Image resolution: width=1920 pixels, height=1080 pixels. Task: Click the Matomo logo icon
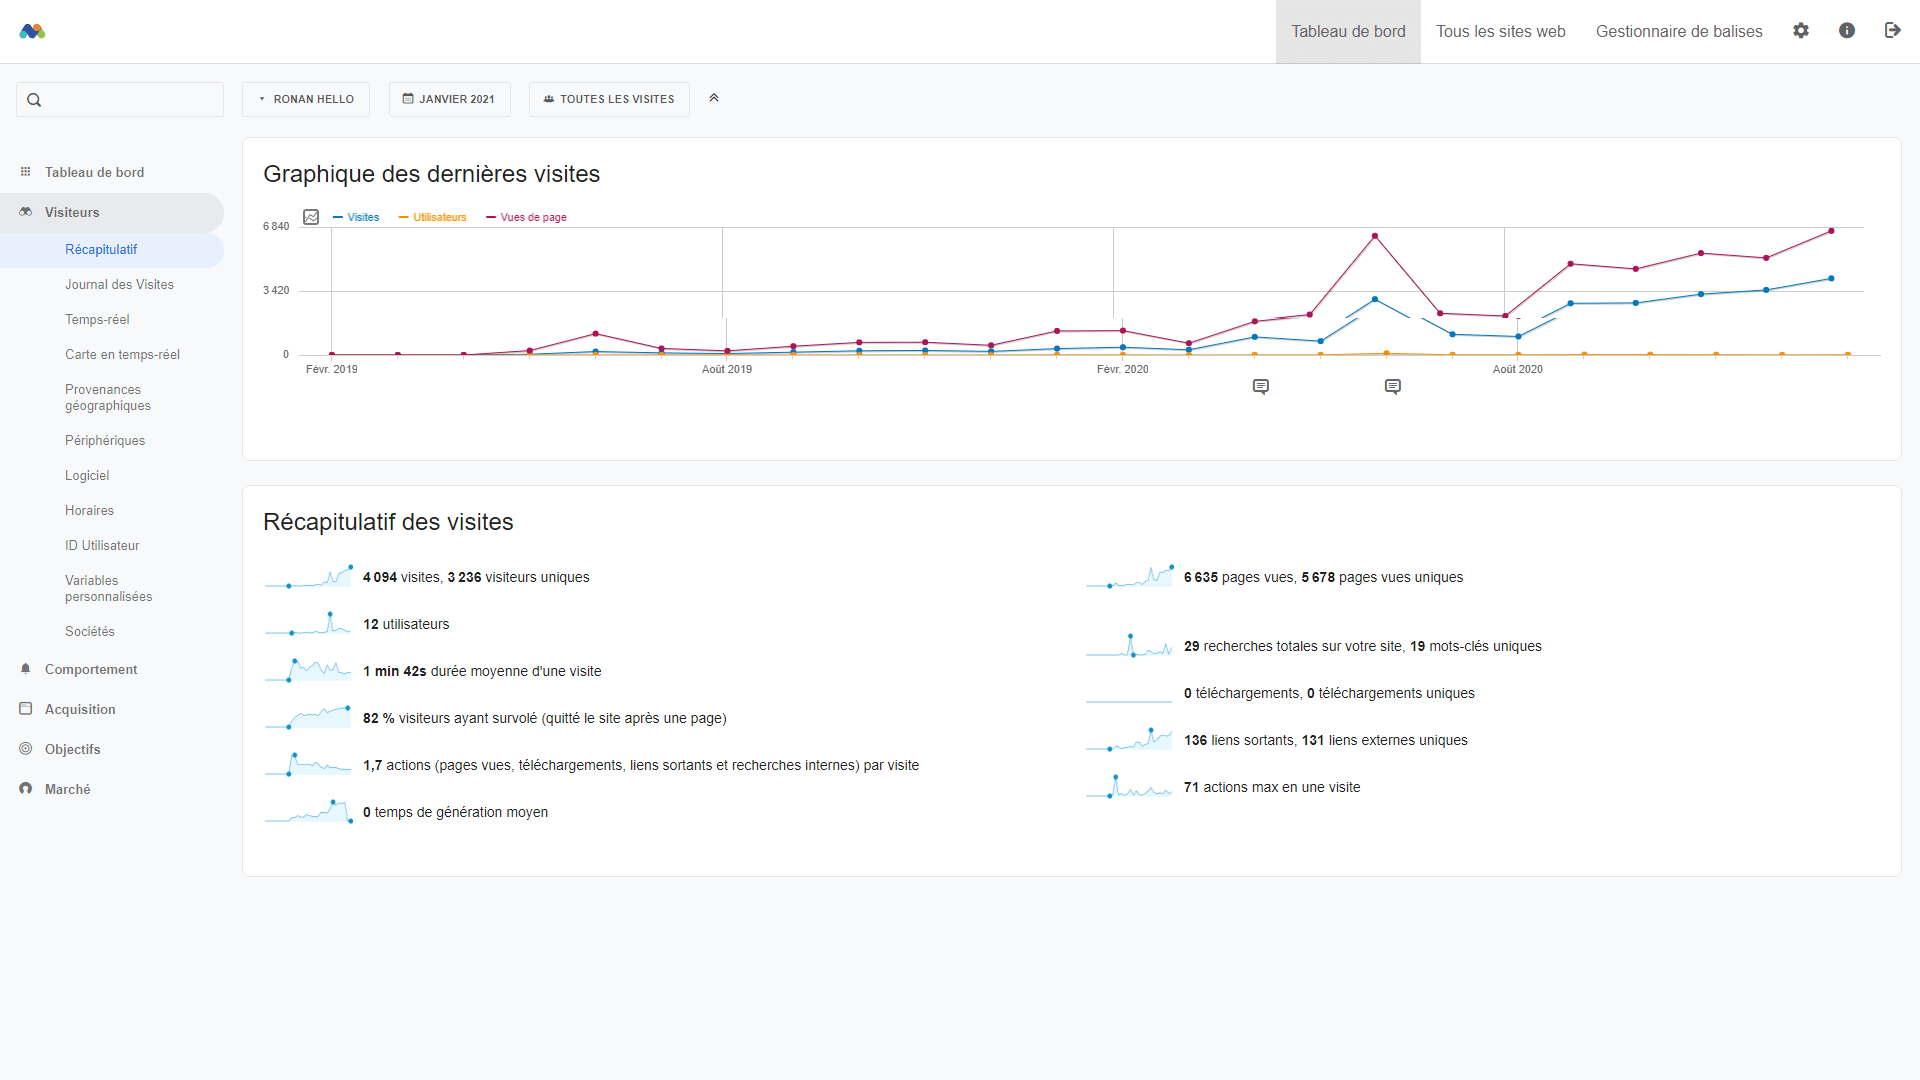[32, 31]
